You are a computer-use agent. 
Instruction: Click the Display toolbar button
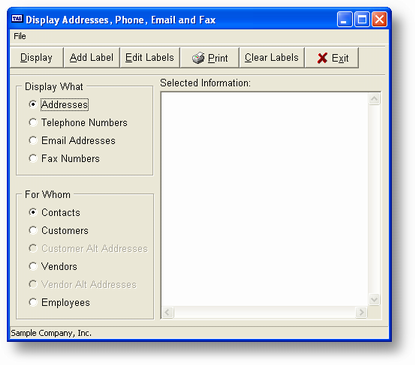36,58
